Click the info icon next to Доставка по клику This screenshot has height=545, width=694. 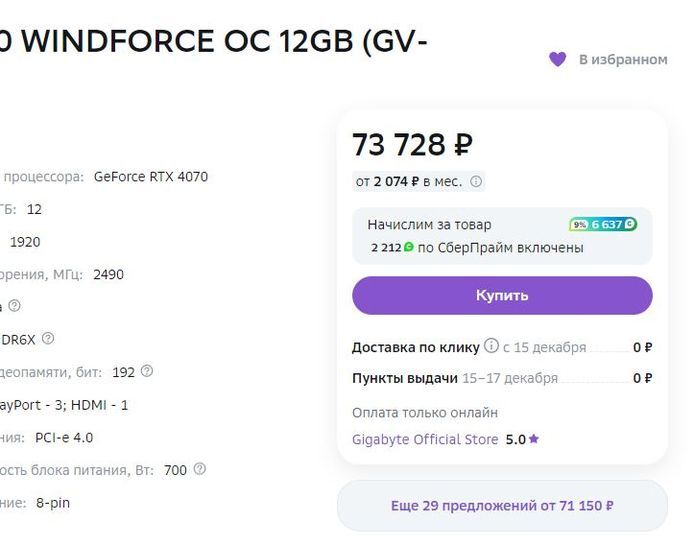(491, 347)
